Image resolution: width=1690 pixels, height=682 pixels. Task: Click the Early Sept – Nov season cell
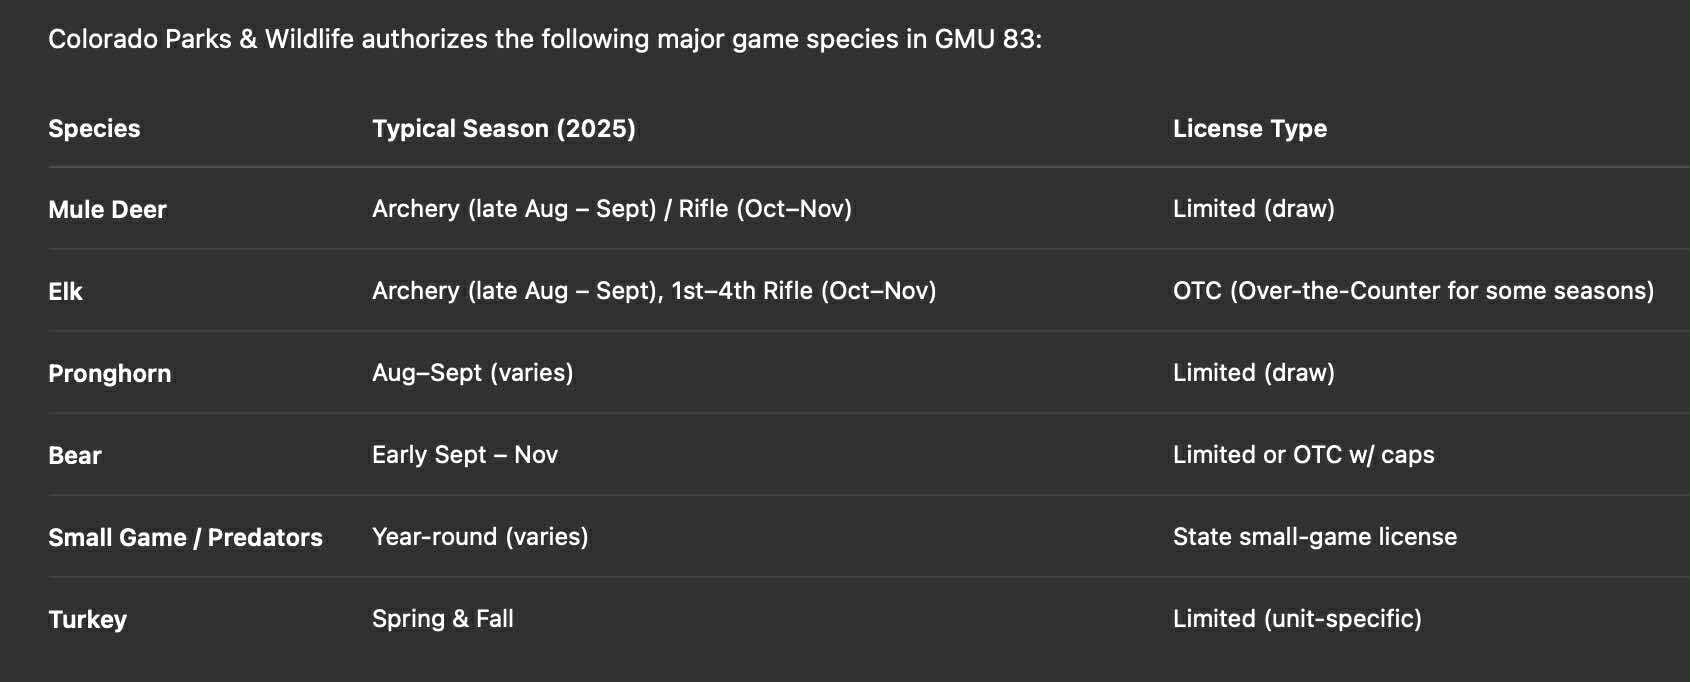point(464,455)
